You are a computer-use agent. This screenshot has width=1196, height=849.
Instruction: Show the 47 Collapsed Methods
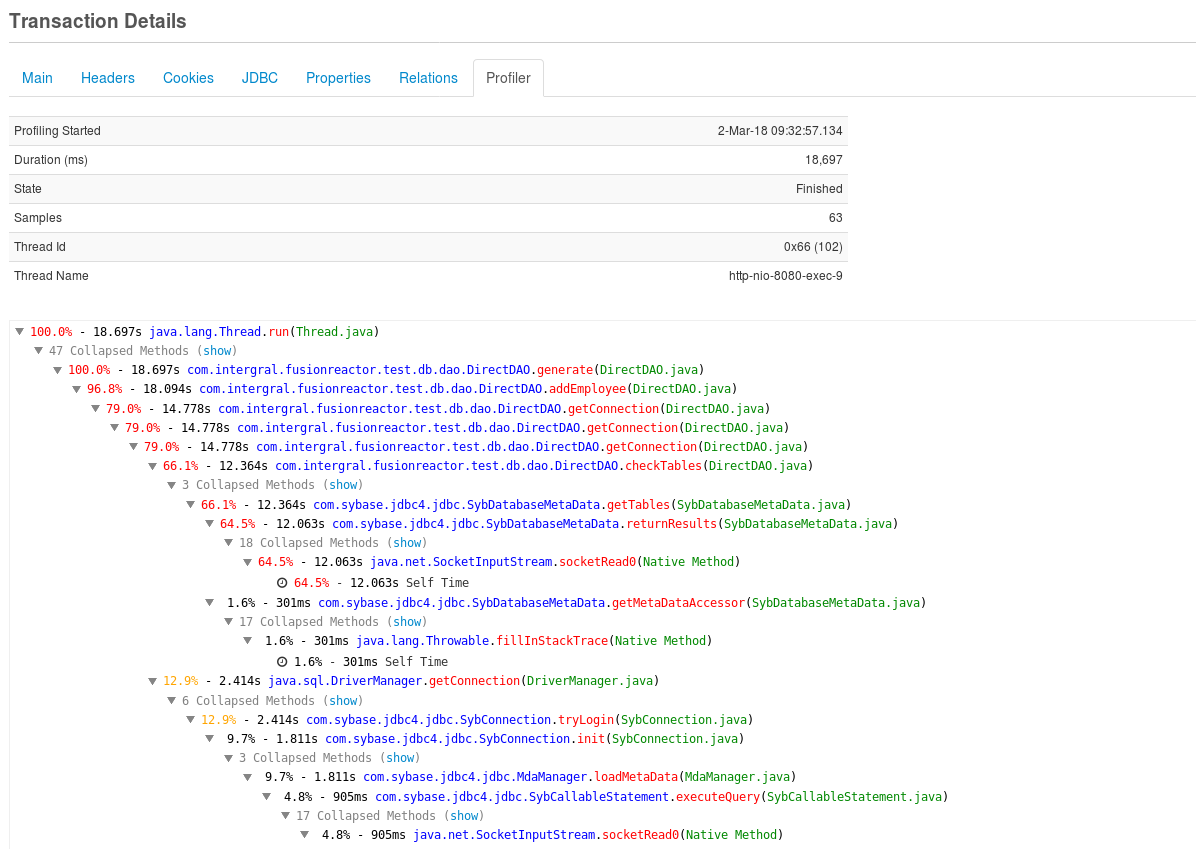click(217, 350)
